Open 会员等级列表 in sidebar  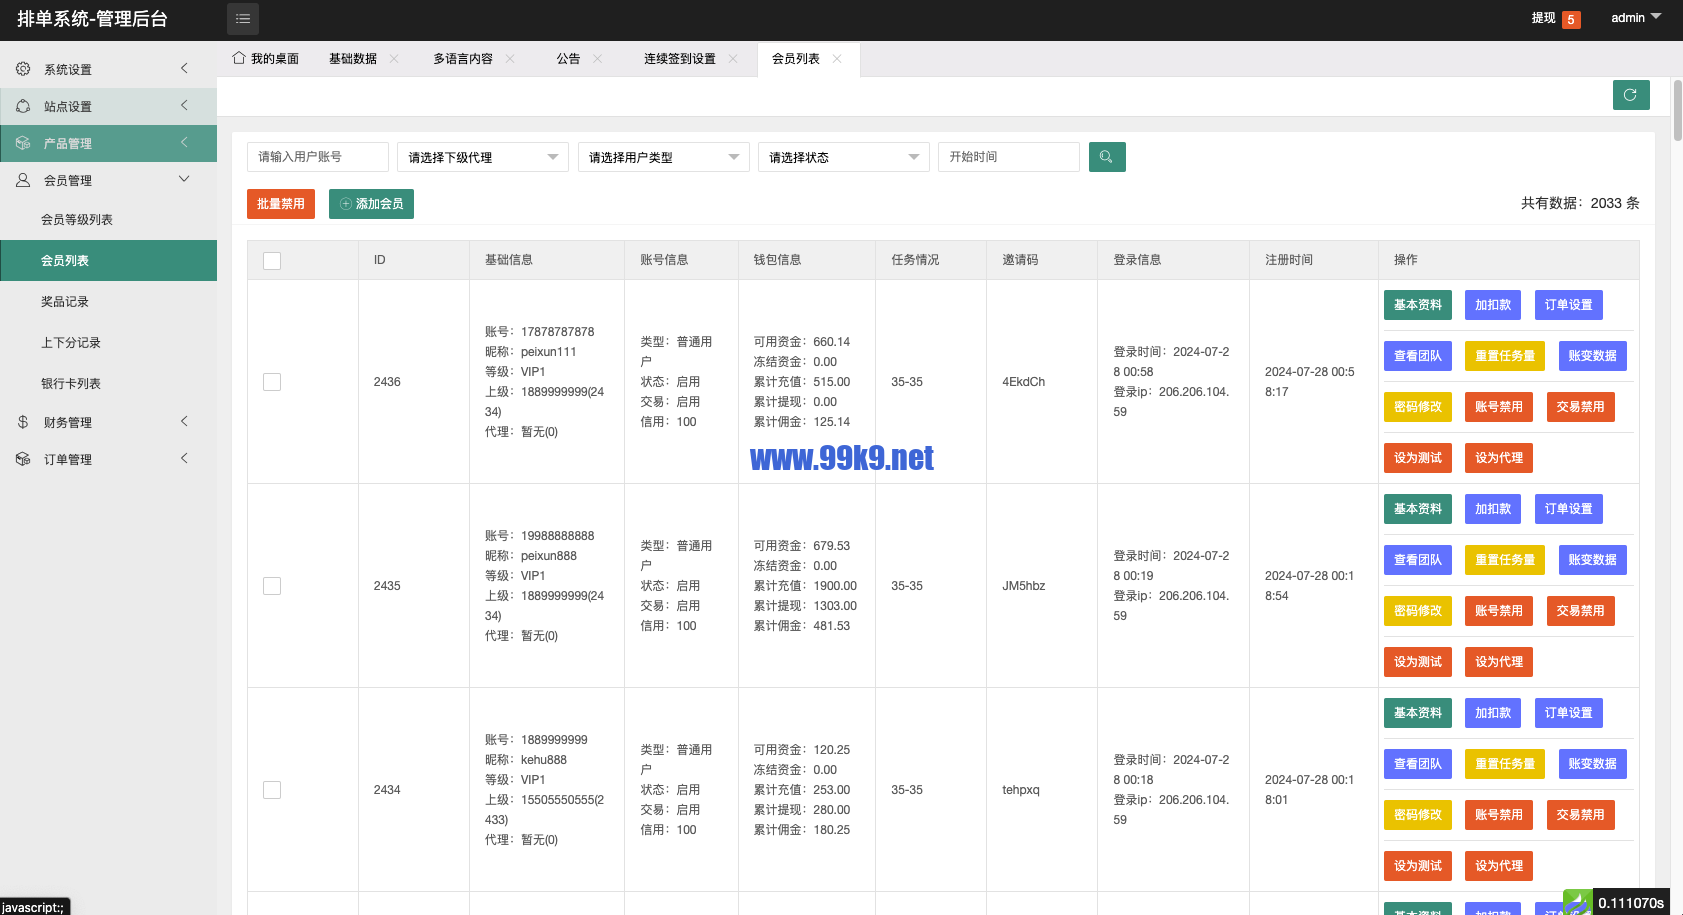pyautogui.click(x=108, y=220)
